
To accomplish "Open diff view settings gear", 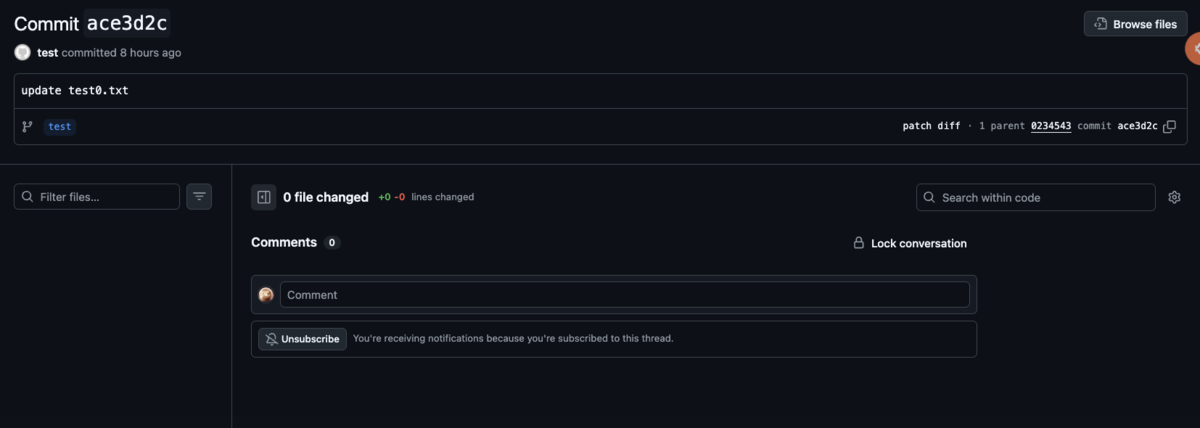I will tap(1174, 198).
